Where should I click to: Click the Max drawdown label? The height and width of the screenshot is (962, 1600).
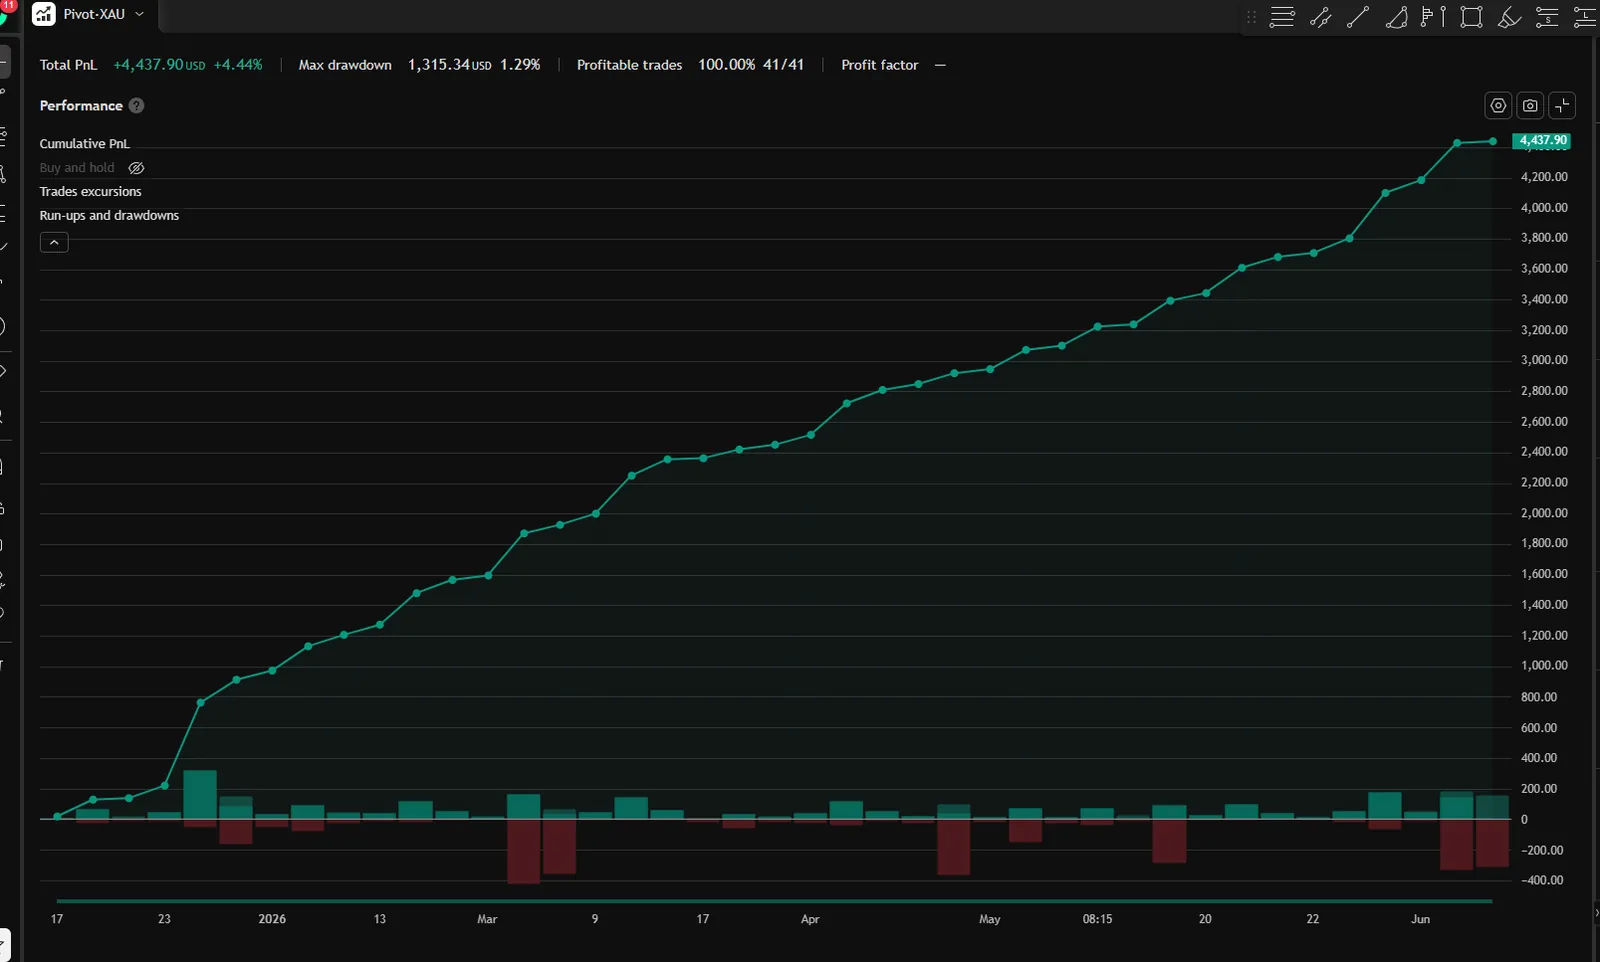pyautogui.click(x=345, y=64)
